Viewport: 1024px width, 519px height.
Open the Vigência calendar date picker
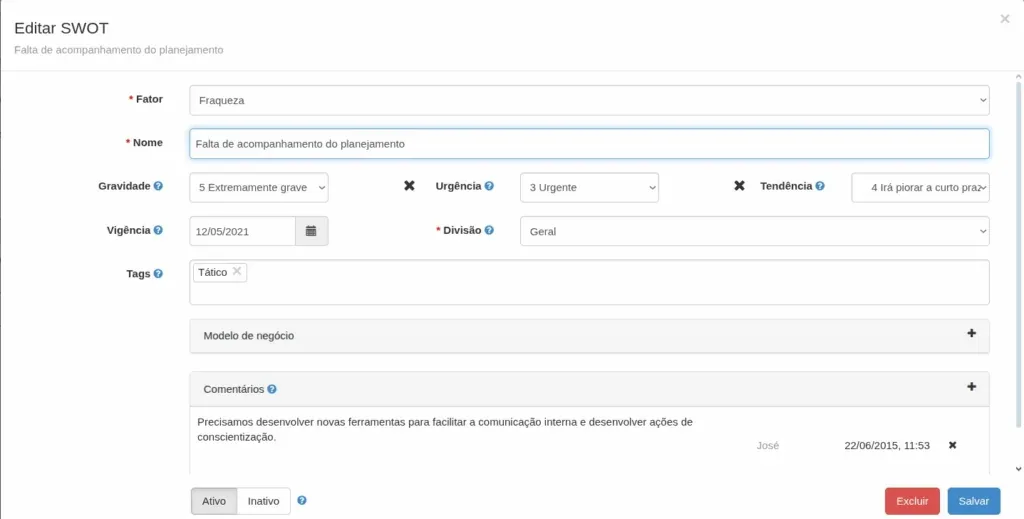[312, 231]
